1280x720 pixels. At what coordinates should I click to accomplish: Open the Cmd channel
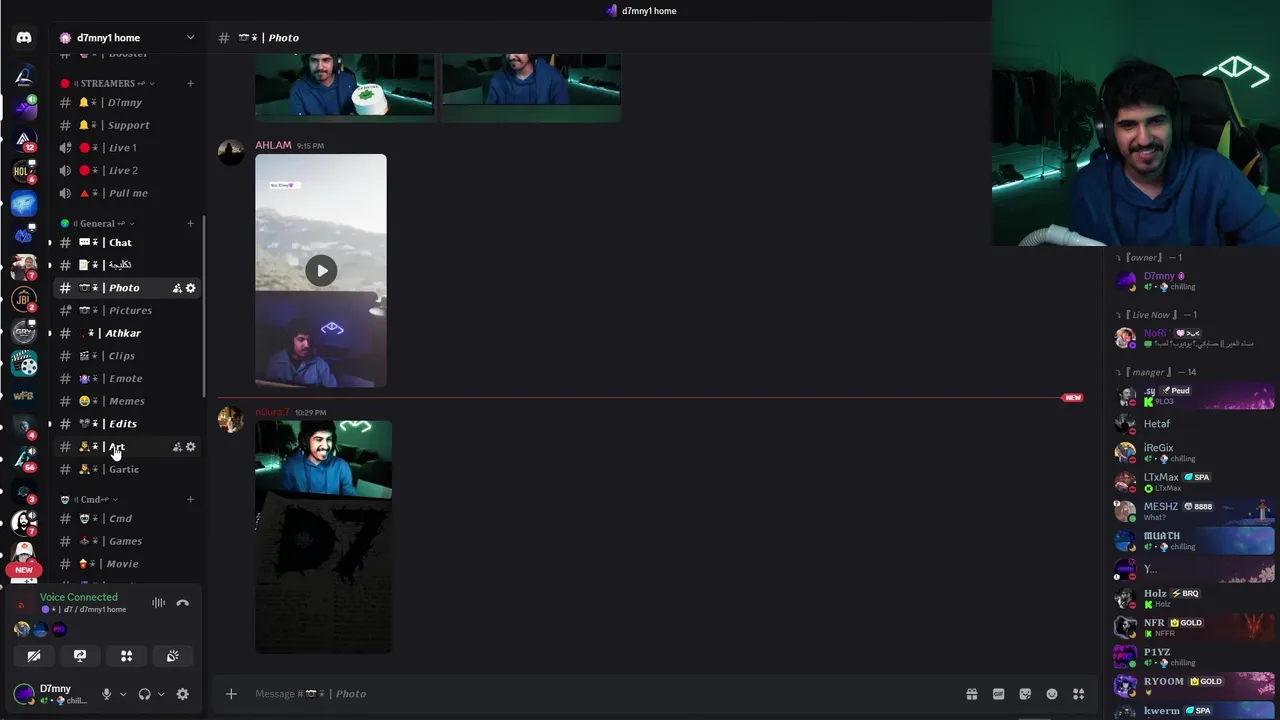pos(128,518)
